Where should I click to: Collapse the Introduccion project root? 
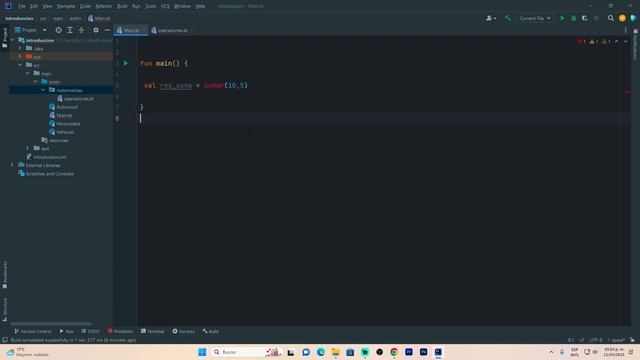[x=12, y=40]
